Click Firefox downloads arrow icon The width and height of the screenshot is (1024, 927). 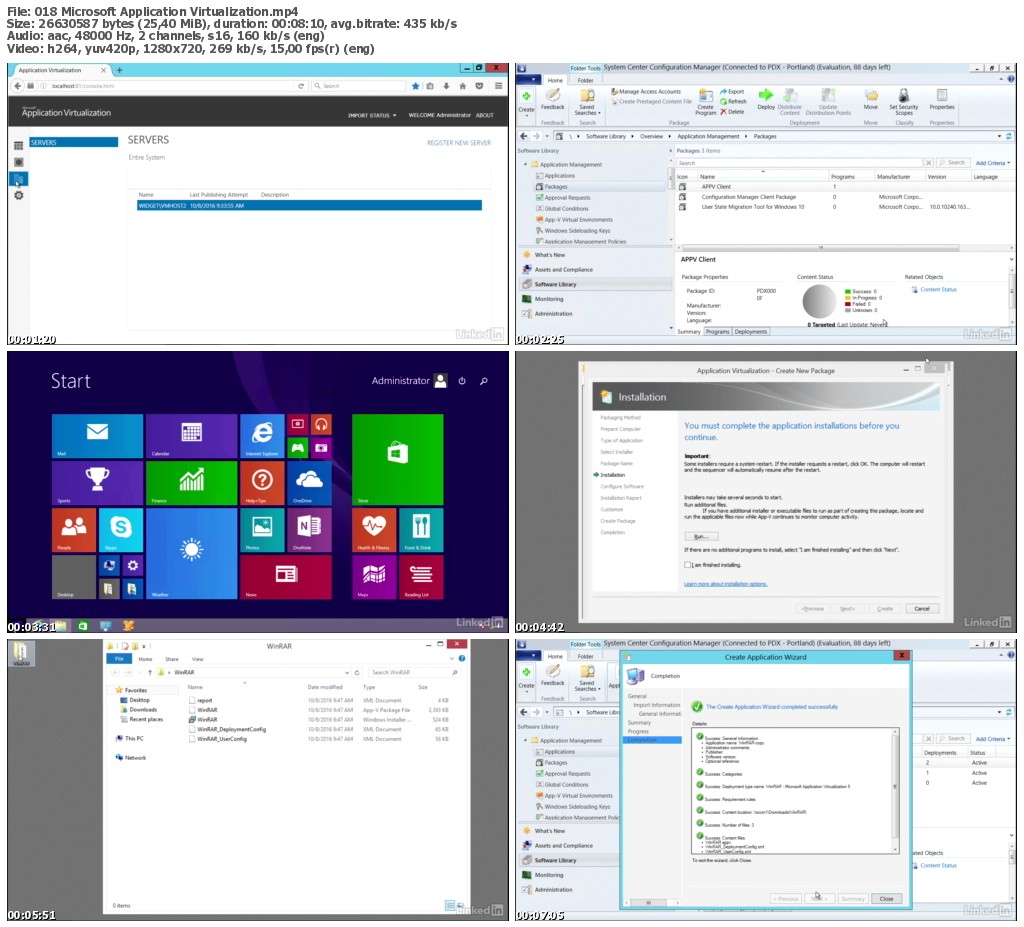(446, 86)
